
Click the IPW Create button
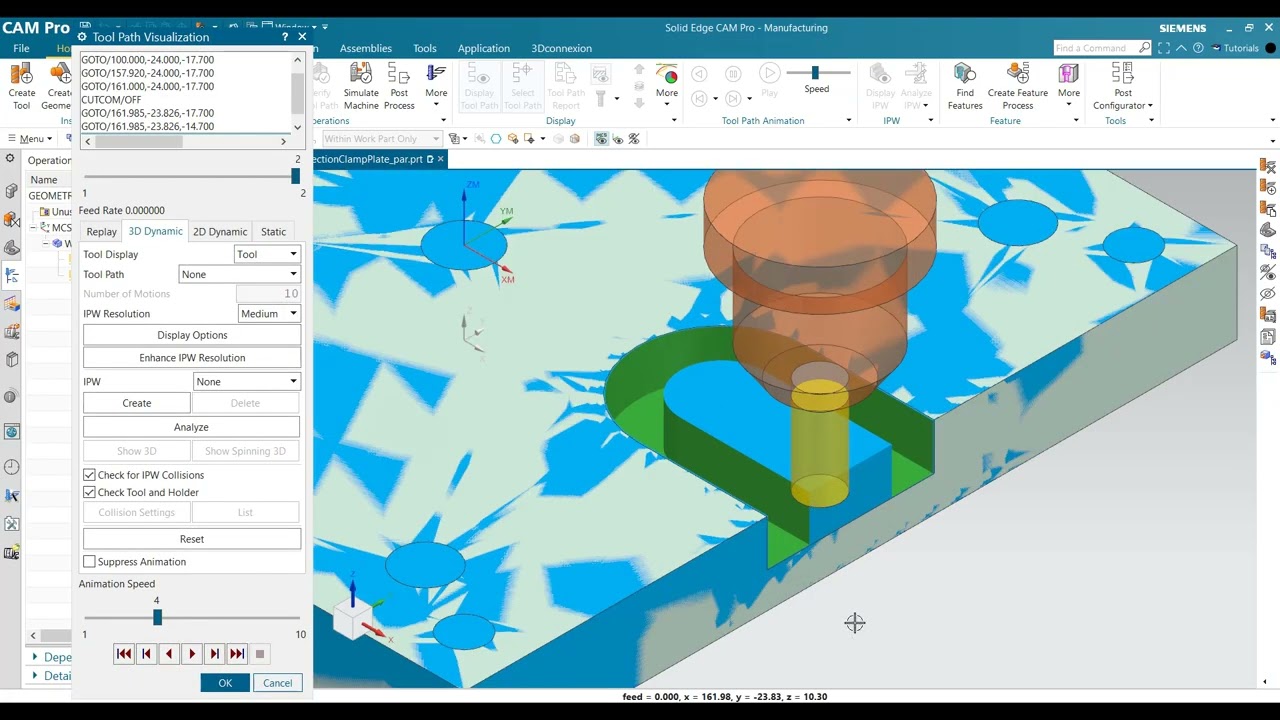(137, 403)
